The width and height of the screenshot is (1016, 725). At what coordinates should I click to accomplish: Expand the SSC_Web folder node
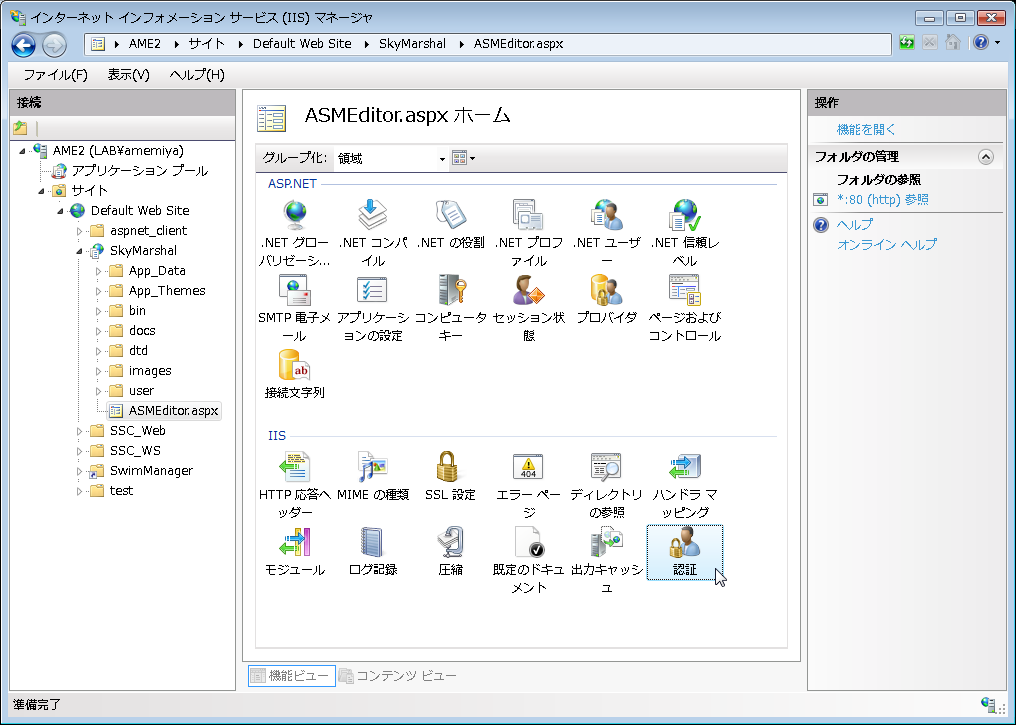(x=79, y=431)
